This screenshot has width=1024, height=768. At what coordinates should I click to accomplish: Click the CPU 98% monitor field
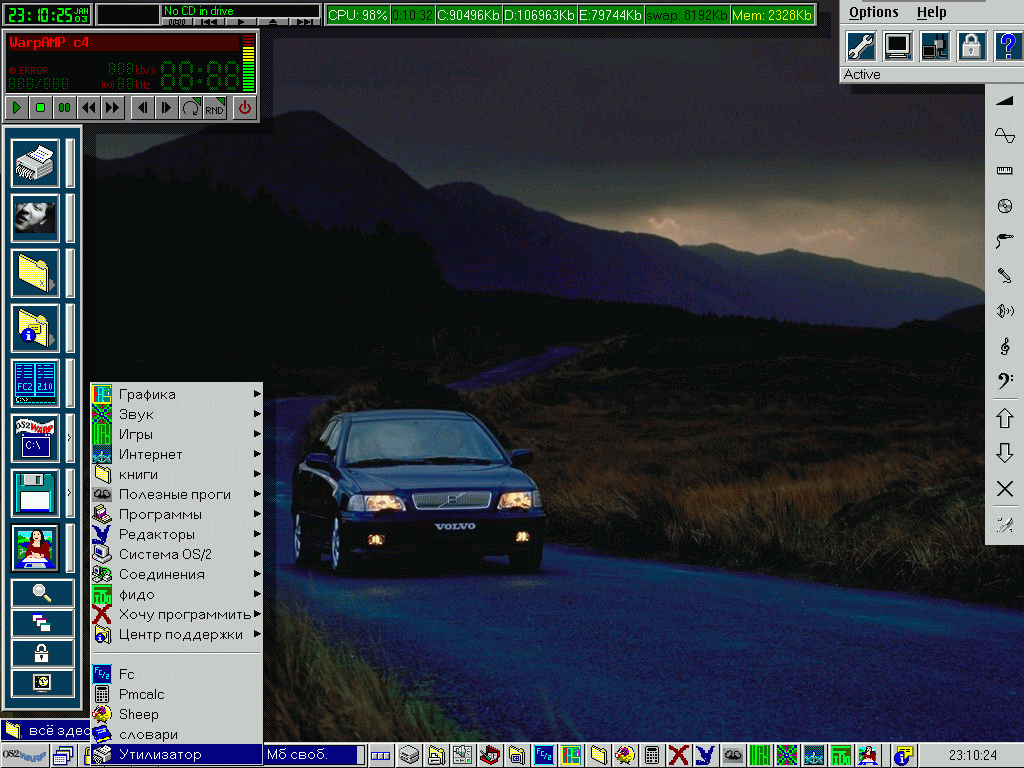pyautogui.click(x=357, y=15)
